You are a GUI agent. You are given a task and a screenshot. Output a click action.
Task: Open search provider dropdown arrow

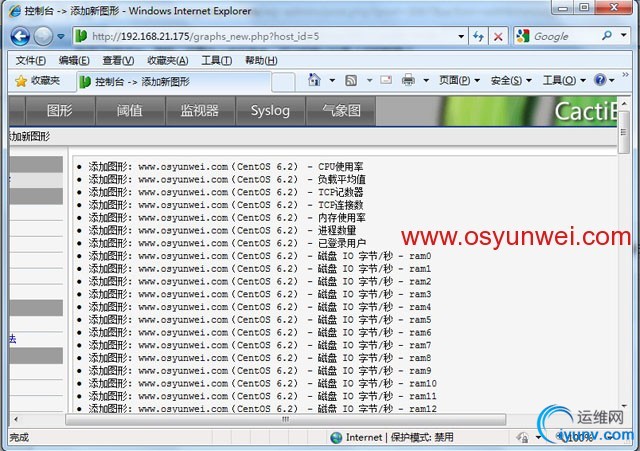[x=624, y=36]
